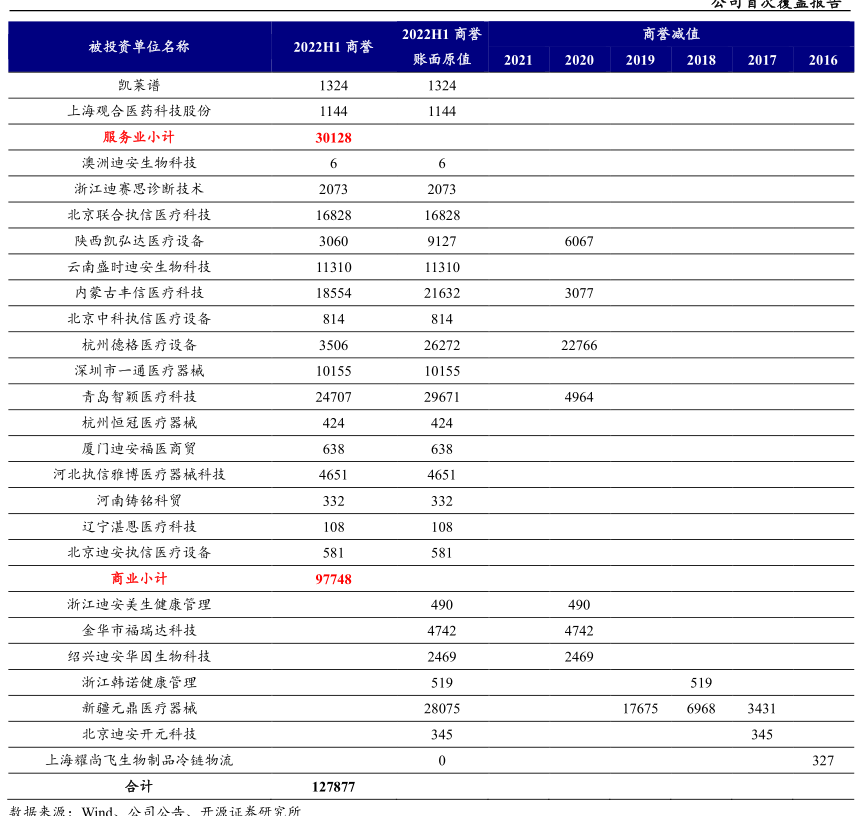
Task: Select the red value 97748
Action: coord(333,579)
